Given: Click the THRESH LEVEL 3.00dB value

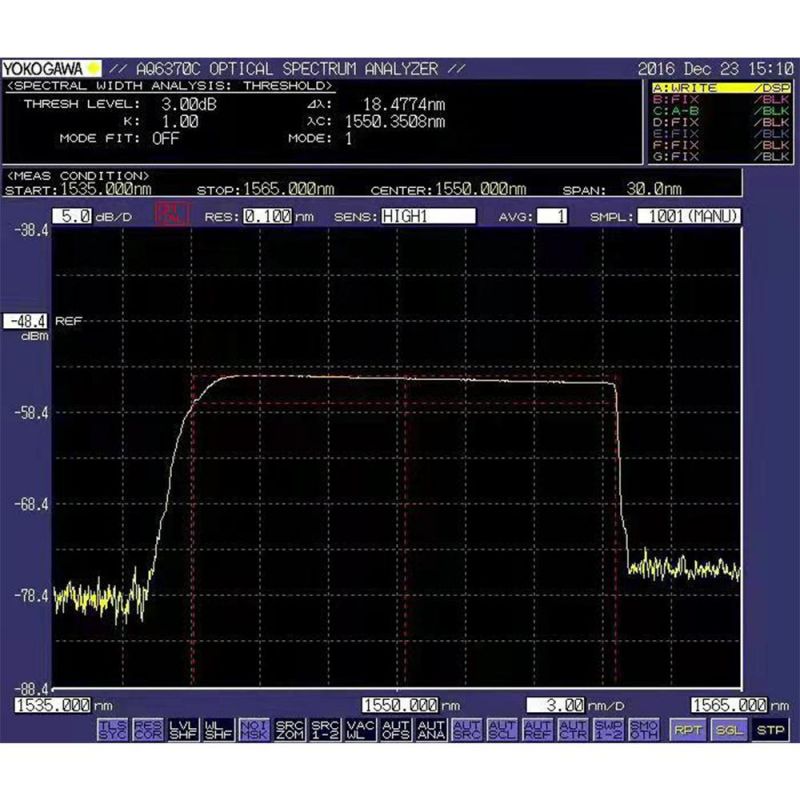Looking at the screenshot, I should click(189, 104).
